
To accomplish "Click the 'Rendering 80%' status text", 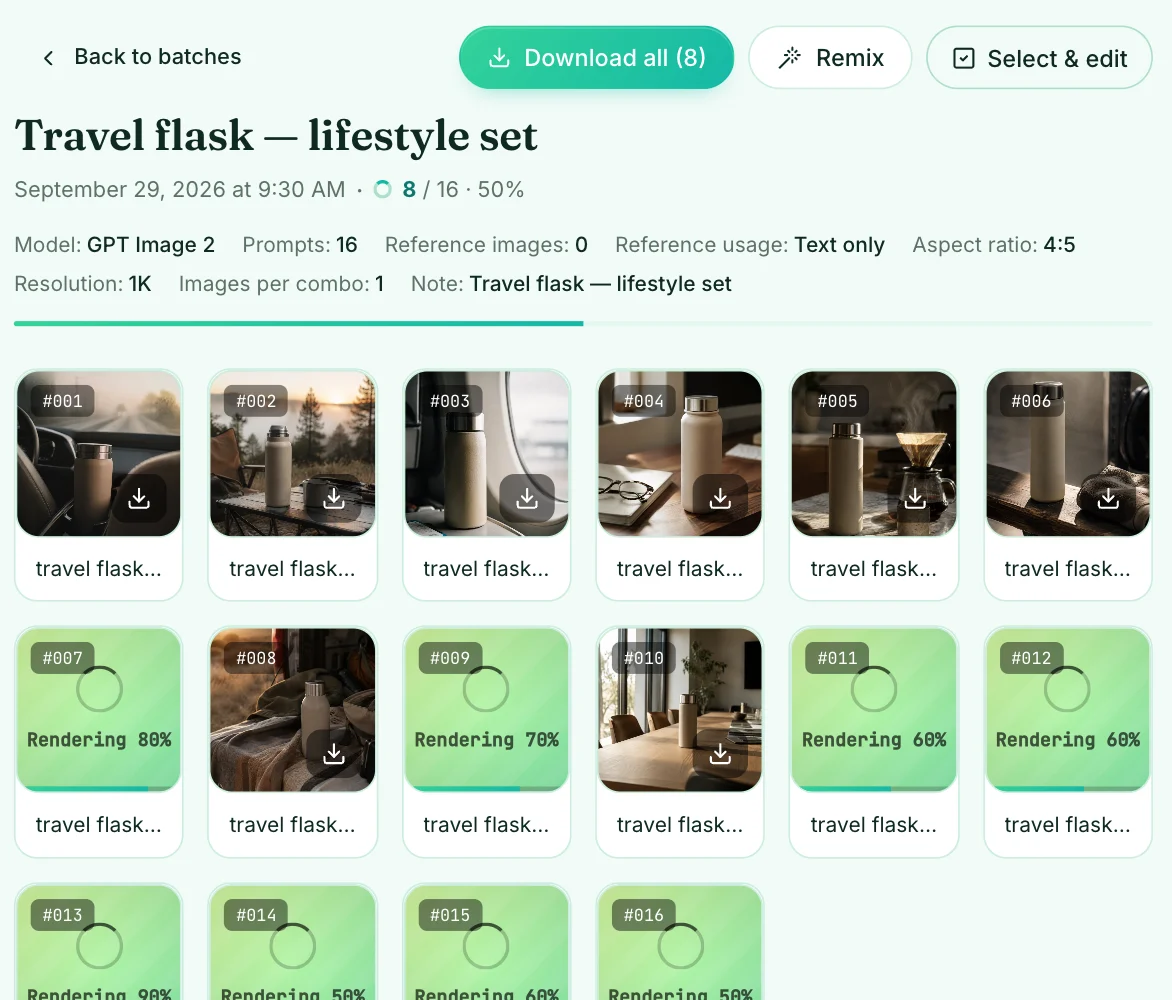I will pyautogui.click(x=99, y=740).
